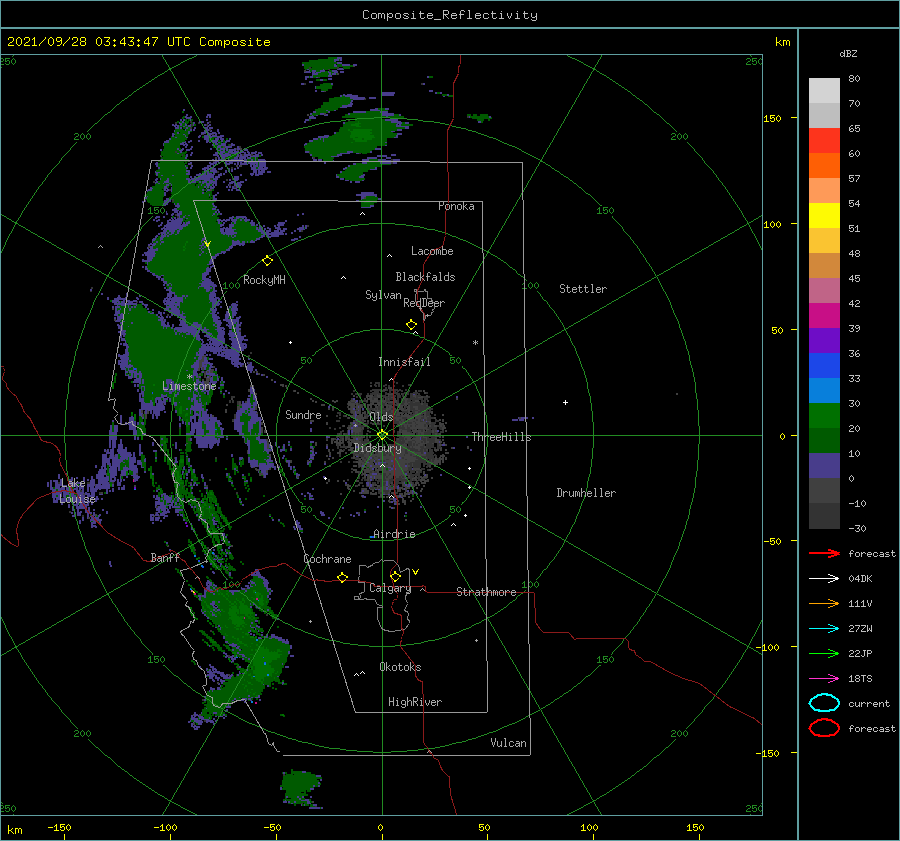Click the Limestone label
This screenshot has height=841, width=900.
click(189, 386)
